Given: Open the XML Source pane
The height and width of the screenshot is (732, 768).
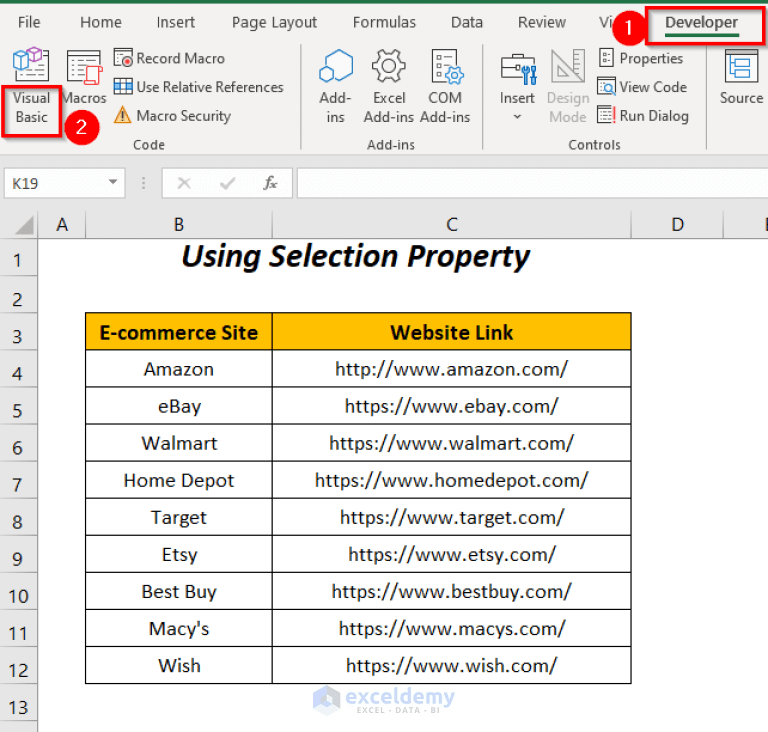Looking at the screenshot, I should point(741,77).
